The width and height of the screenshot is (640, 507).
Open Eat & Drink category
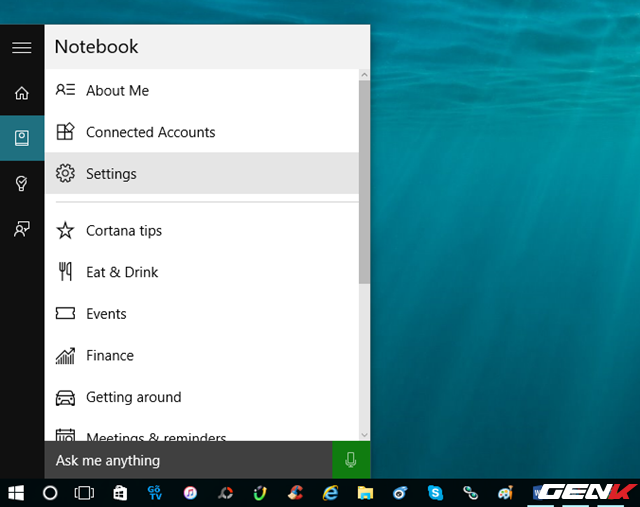coord(202,272)
